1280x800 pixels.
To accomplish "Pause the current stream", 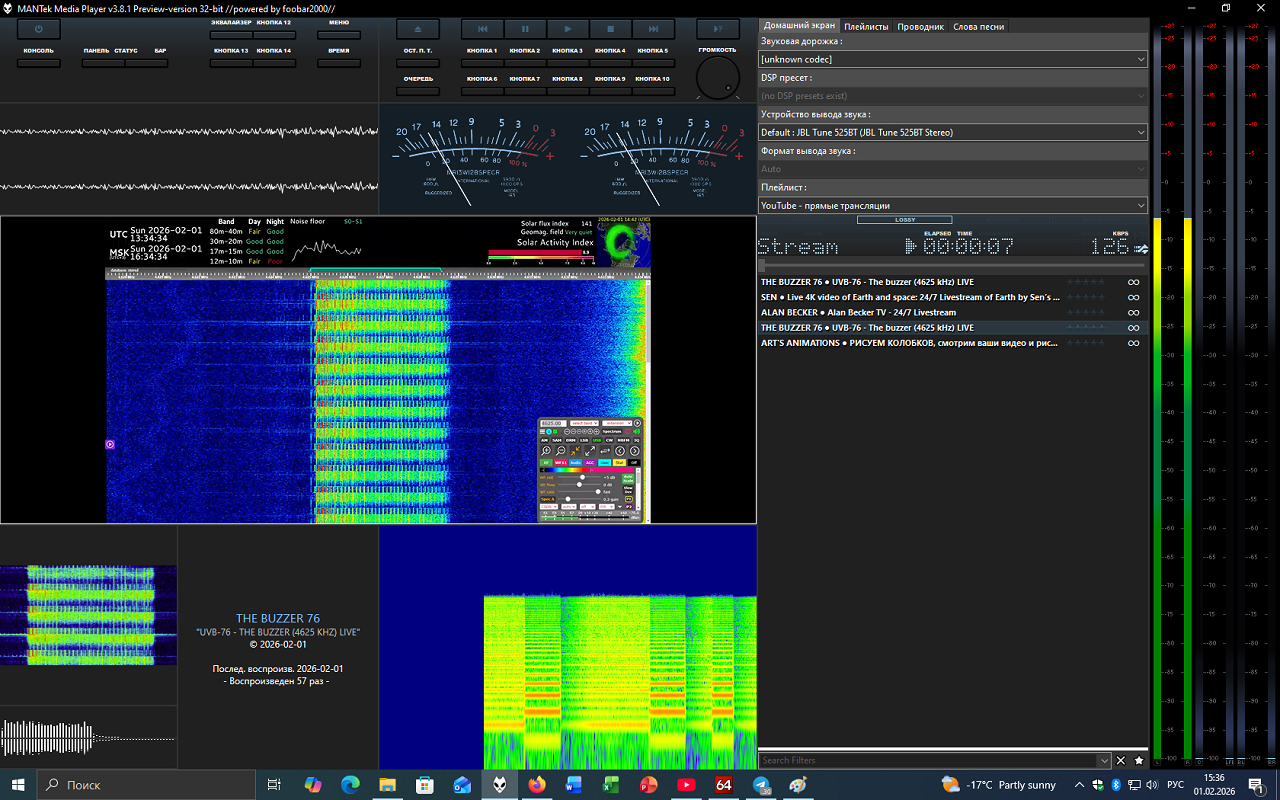I will (525, 29).
